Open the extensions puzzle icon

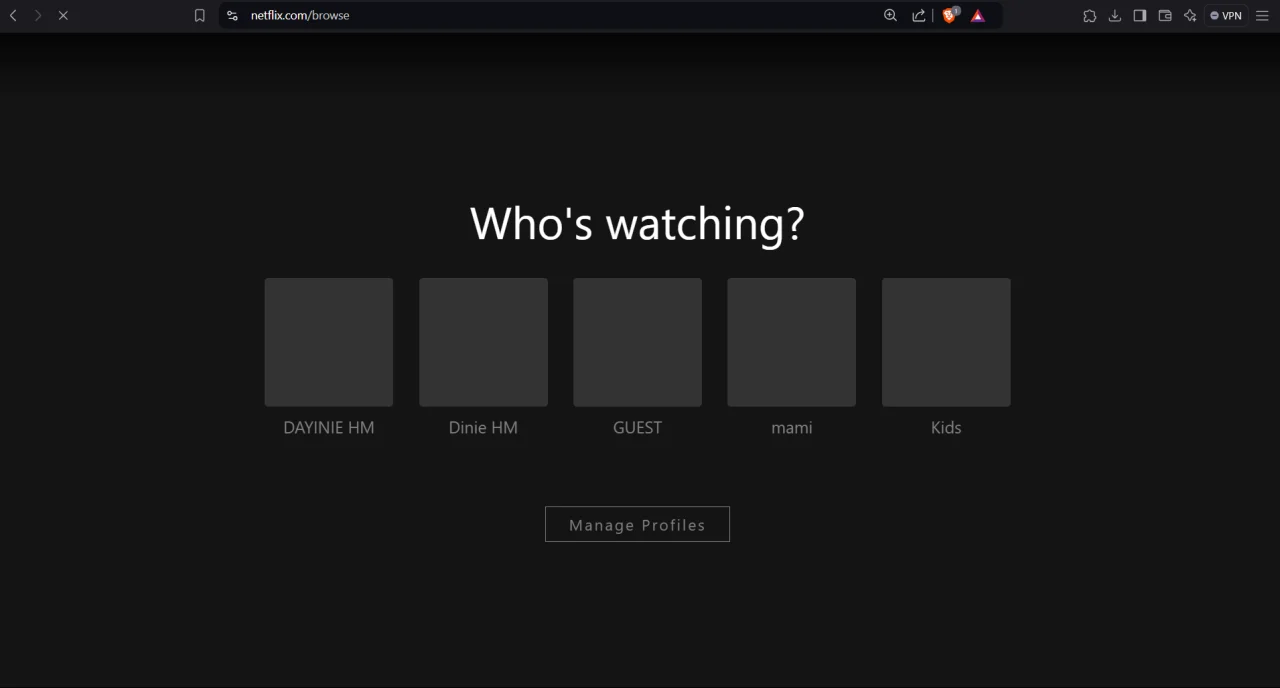[x=1089, y=16]
